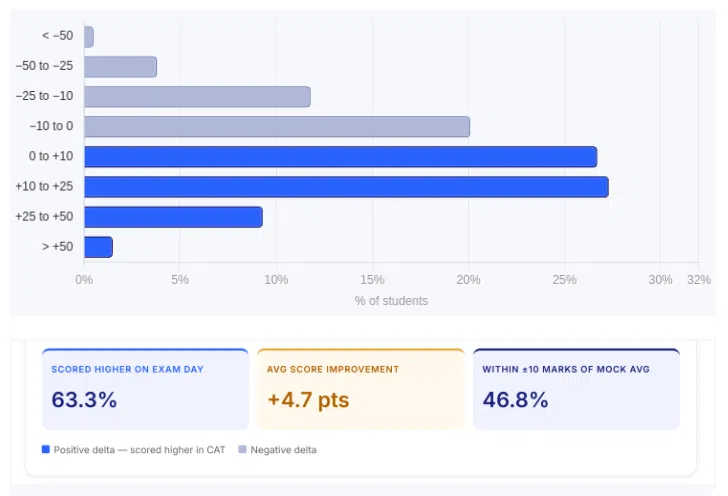Click the gray Negative delta legend swatch
The width and height of the screenshot is (728, 496).
tap(243, 450)
